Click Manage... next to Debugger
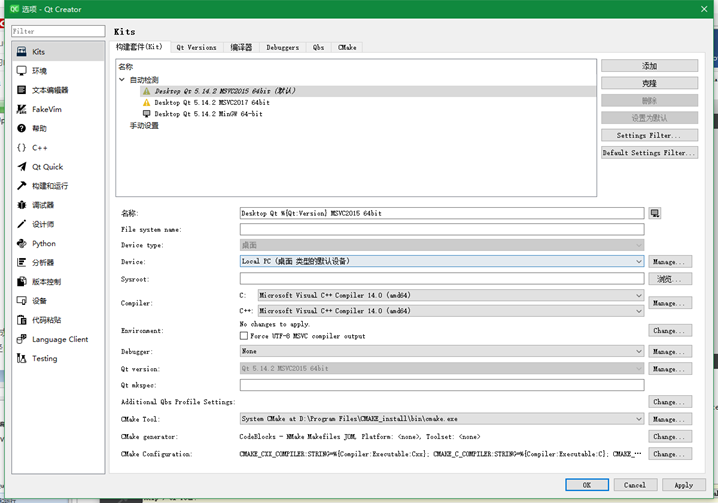718x503 pixels. point(670,351)
